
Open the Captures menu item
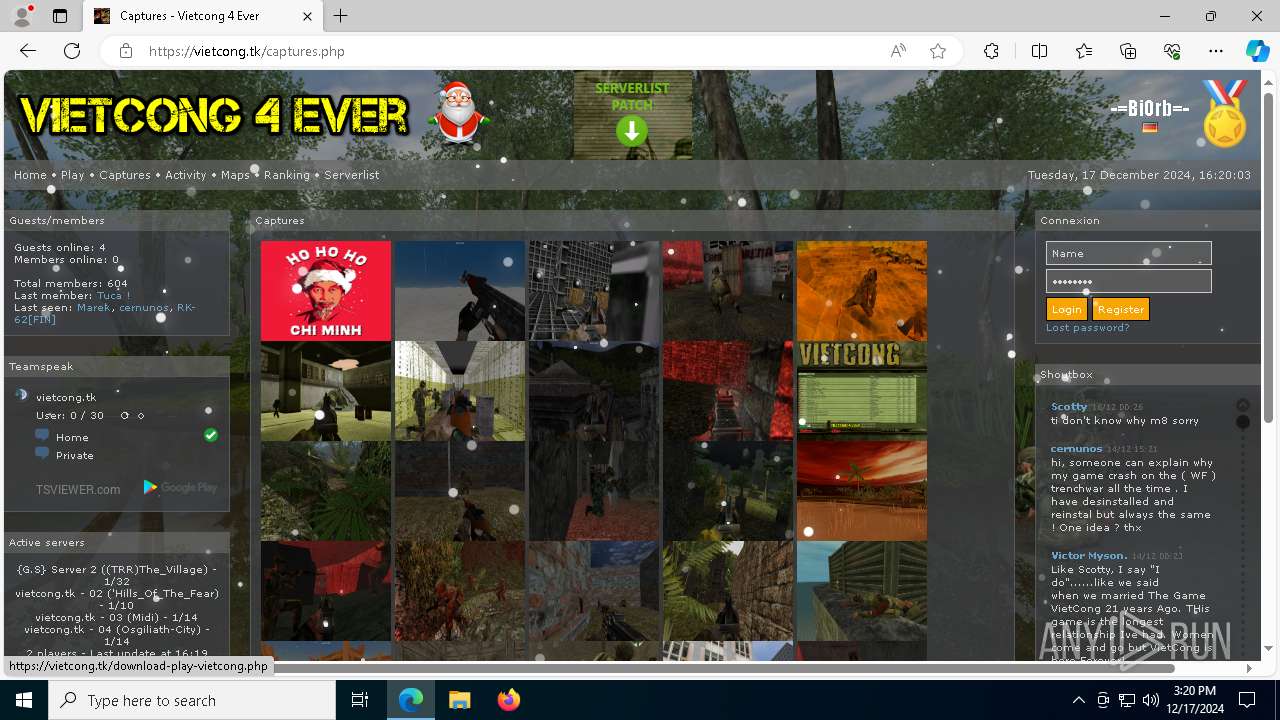124,175
